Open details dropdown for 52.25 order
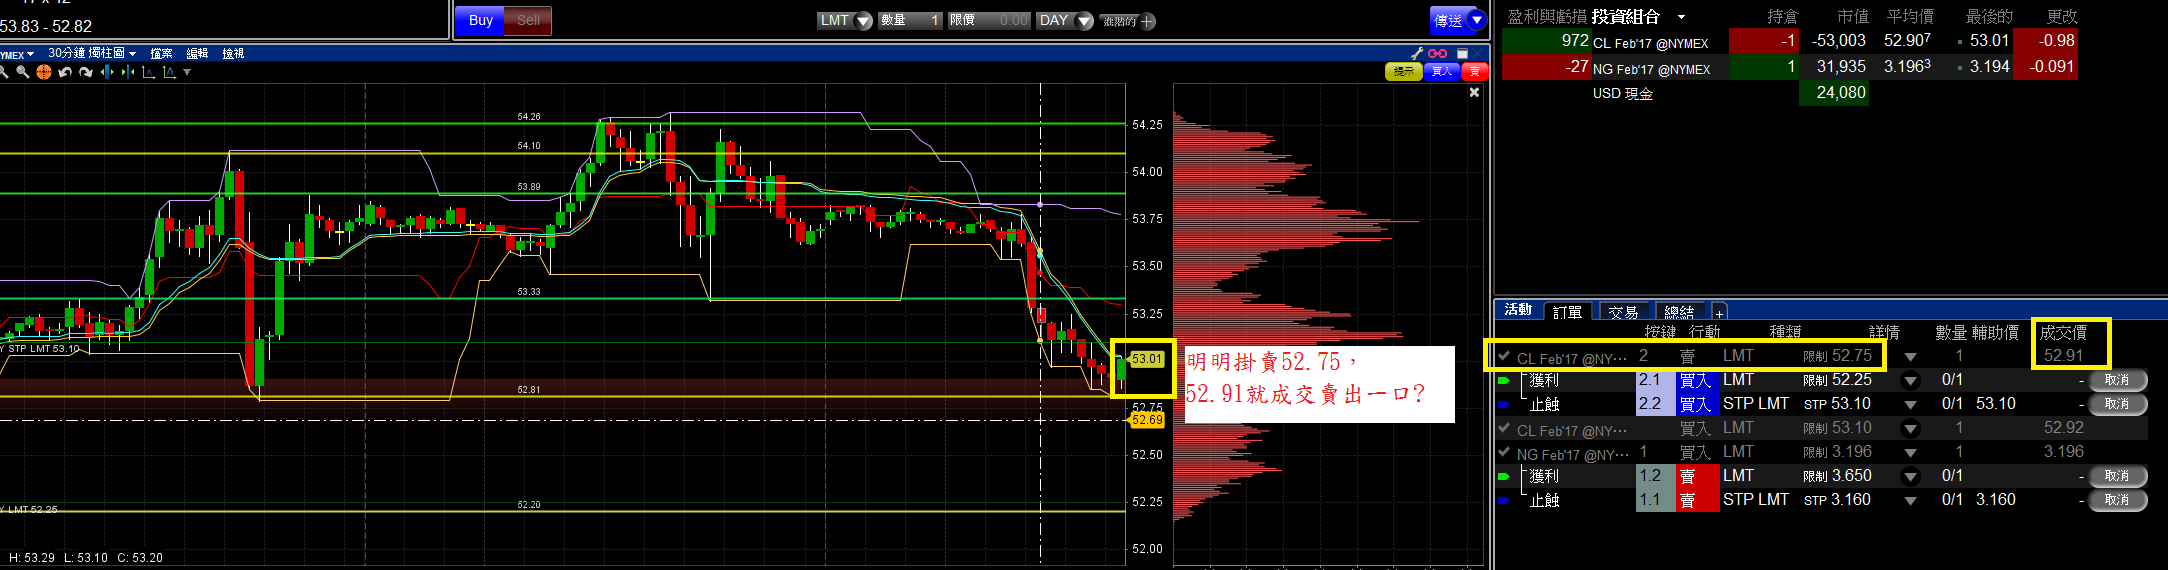2168x570 pixels. point(1911,380)
